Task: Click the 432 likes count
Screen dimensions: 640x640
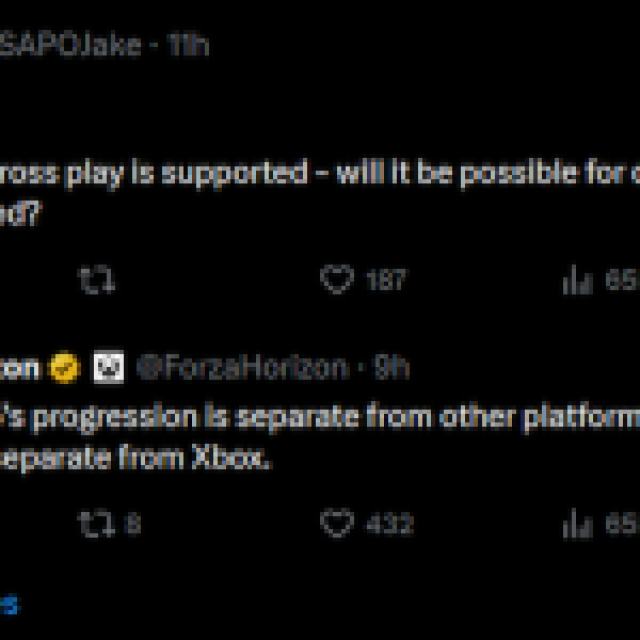Action: 389,523
